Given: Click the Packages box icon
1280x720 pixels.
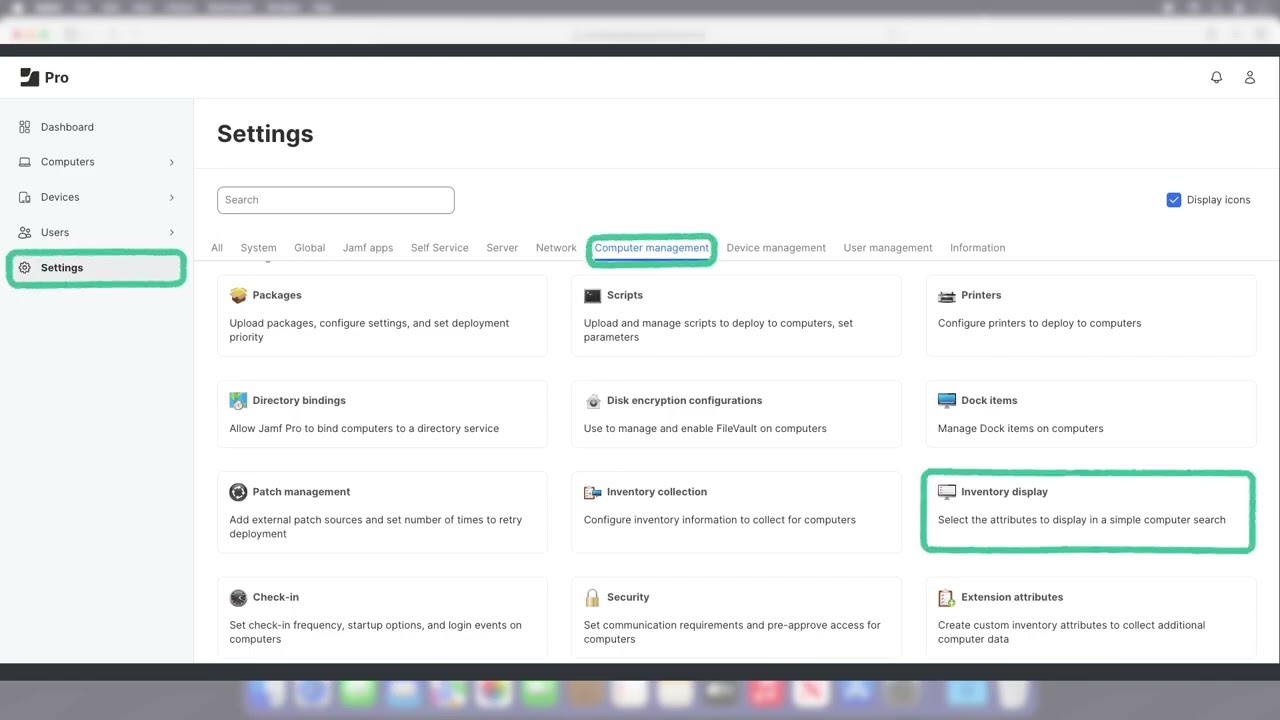Looking at the screenshot, I should [x=238, y=295].
